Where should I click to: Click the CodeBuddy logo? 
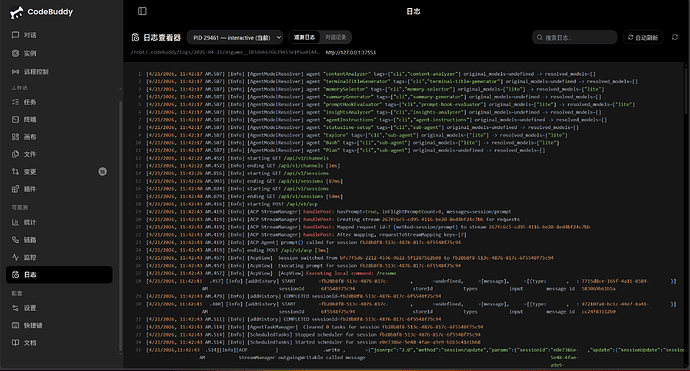click(41, 12)
